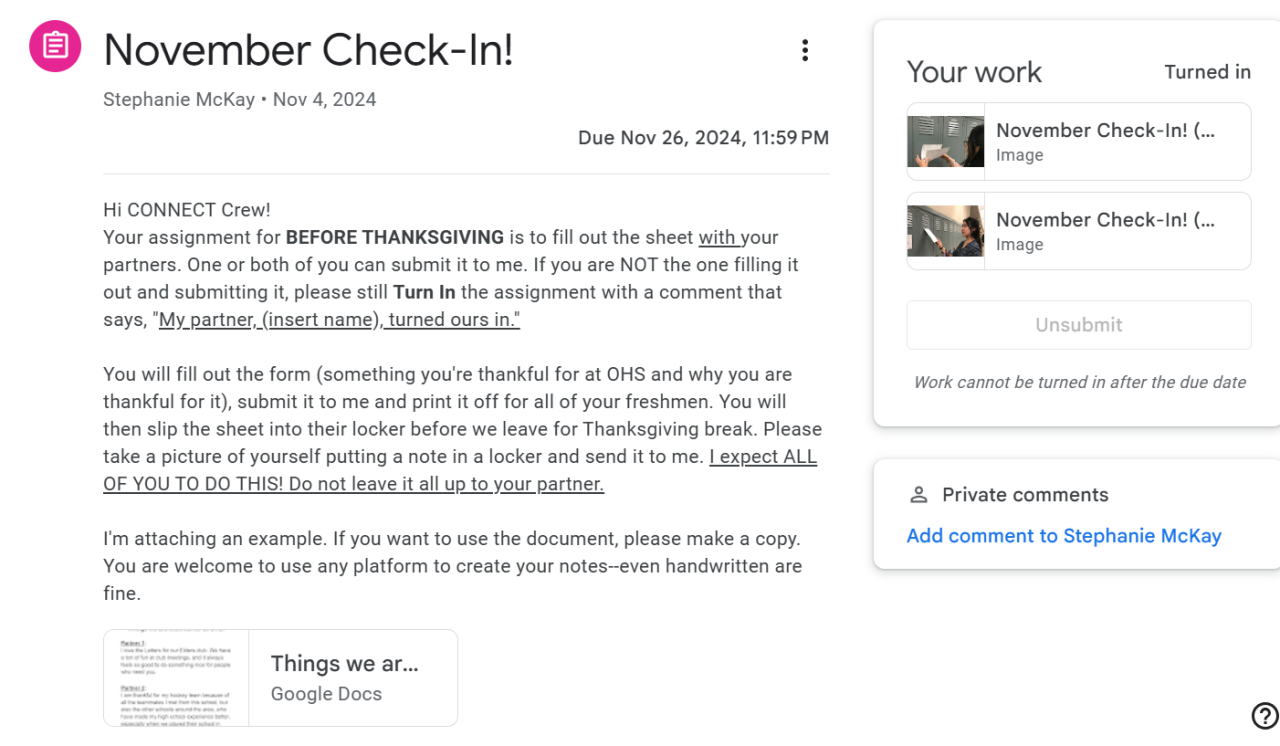Open first submitted image thumbnail of locker note
The height and width of the screenshot is (746, 1280).
click(946, 142)
